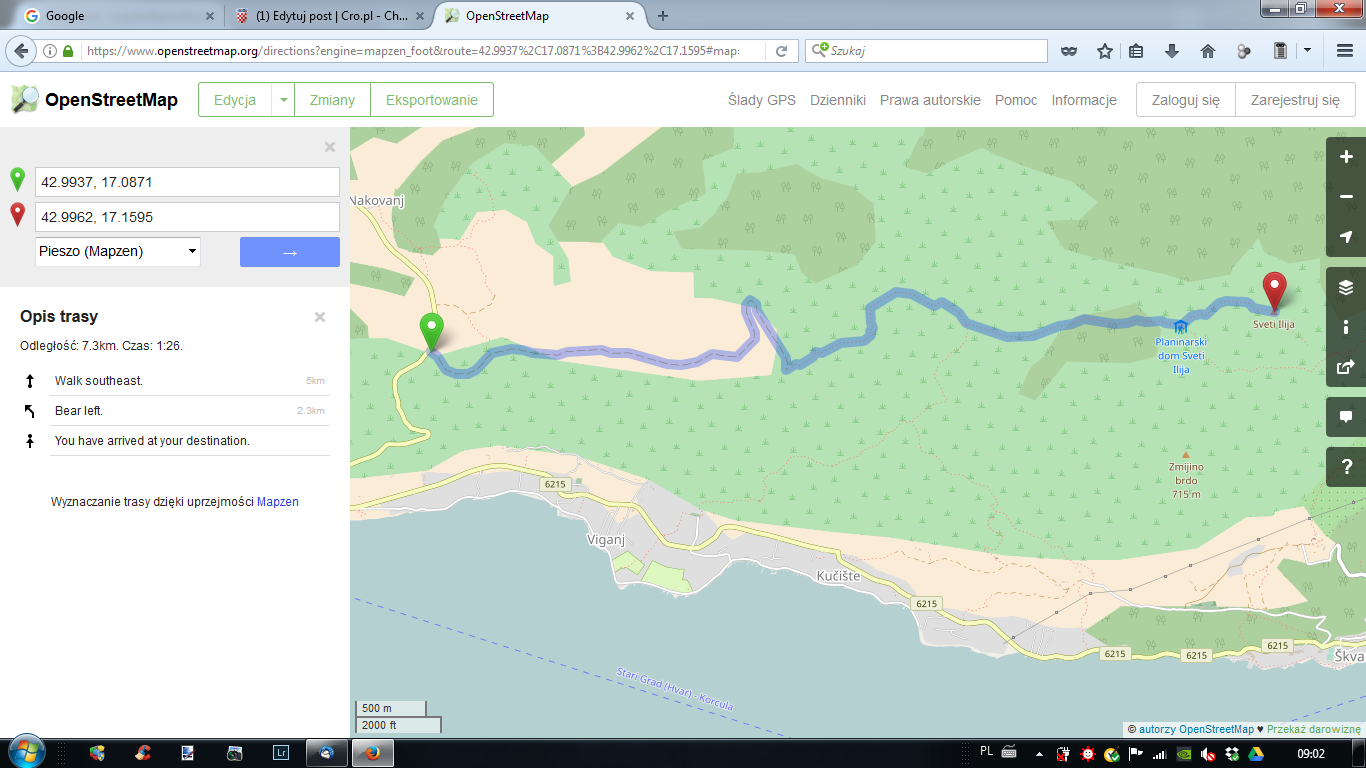Open the Pieszo (Mapzen) routing dropdown
The width and height of the screenshot is (1366, 768).
click(118, 252)
